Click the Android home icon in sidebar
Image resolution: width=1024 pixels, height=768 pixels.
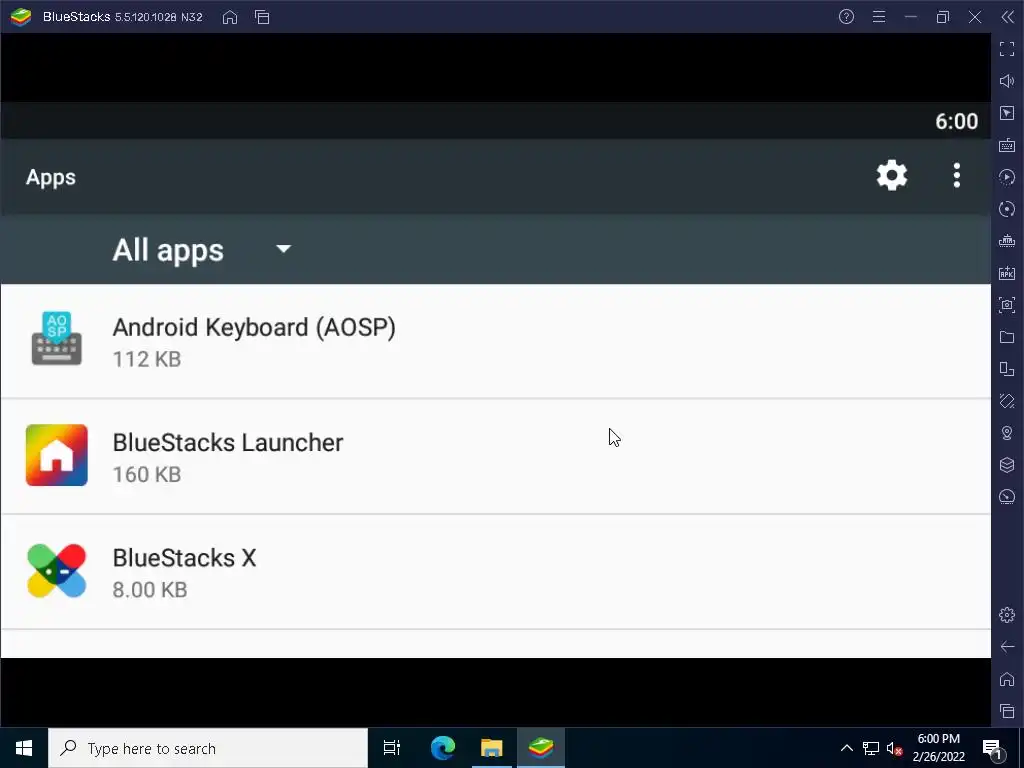[1007, 679]
